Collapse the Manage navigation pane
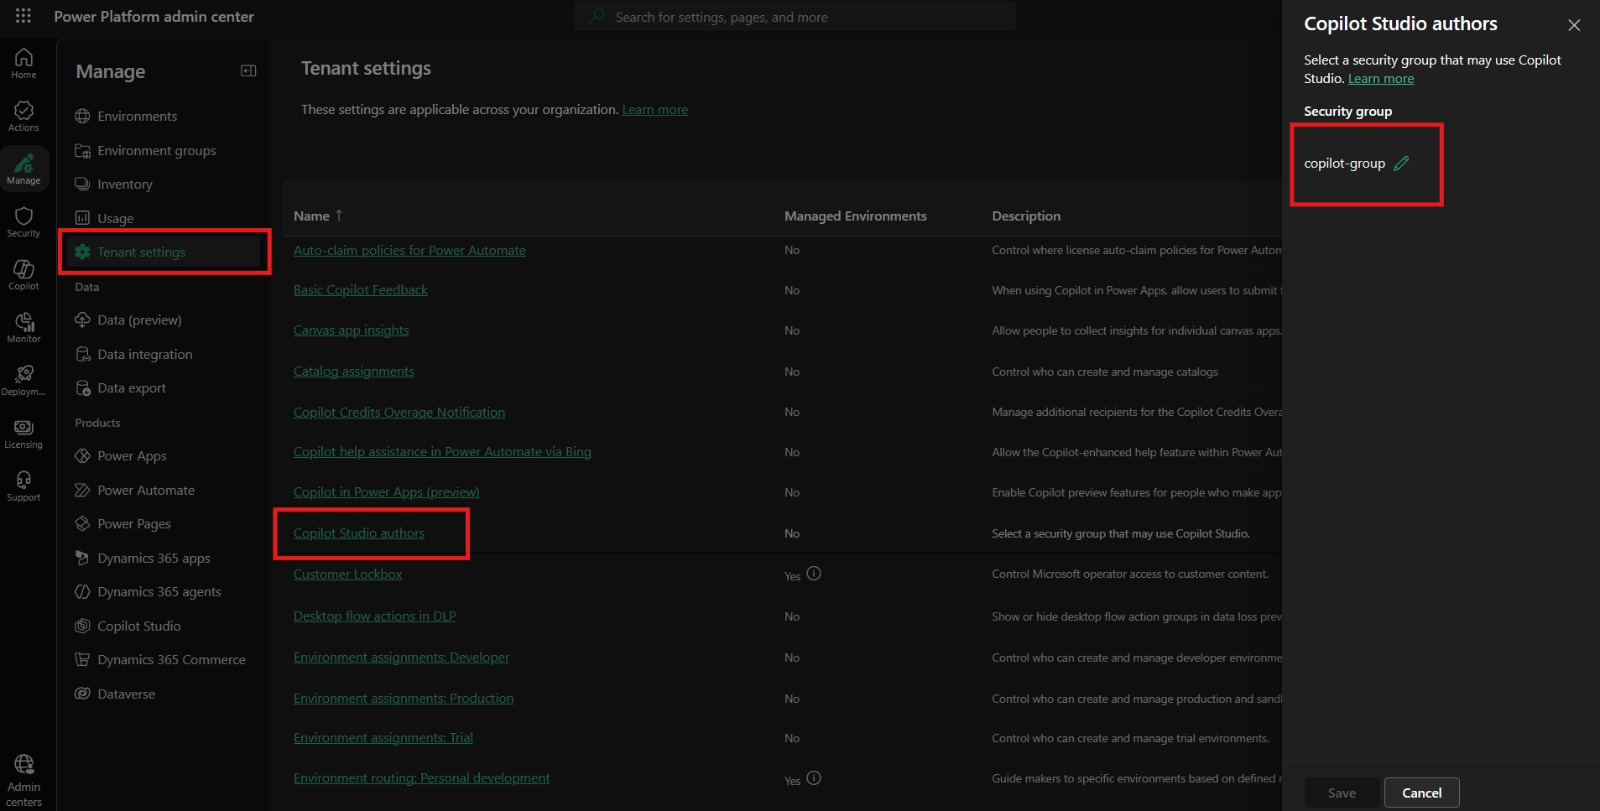The height and width of the screenshot is (811, 1600). [249, 71]
